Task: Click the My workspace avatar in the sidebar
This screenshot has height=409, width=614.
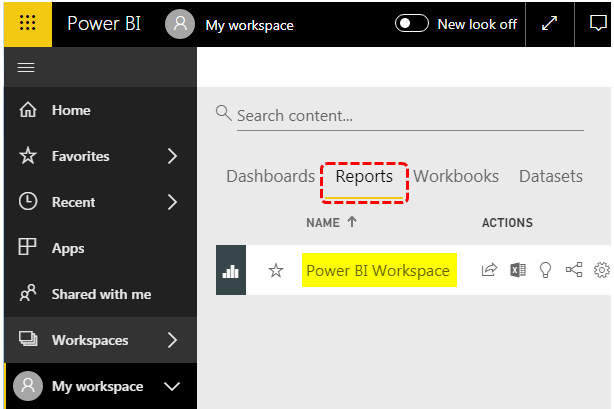Action: click(x=28, y=386)
